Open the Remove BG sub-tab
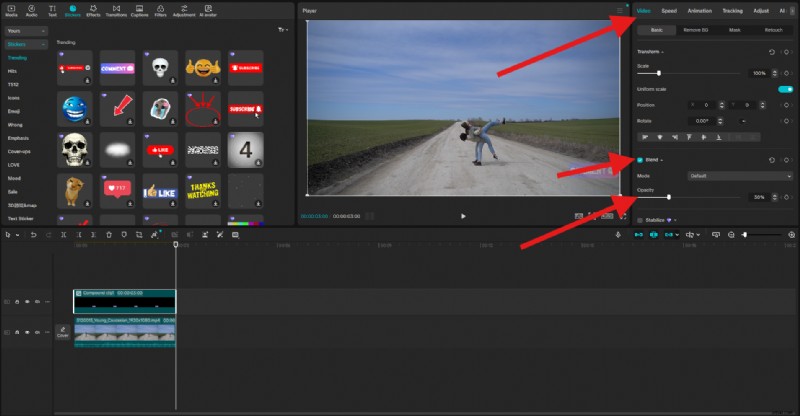 click(x=695, y=30)
